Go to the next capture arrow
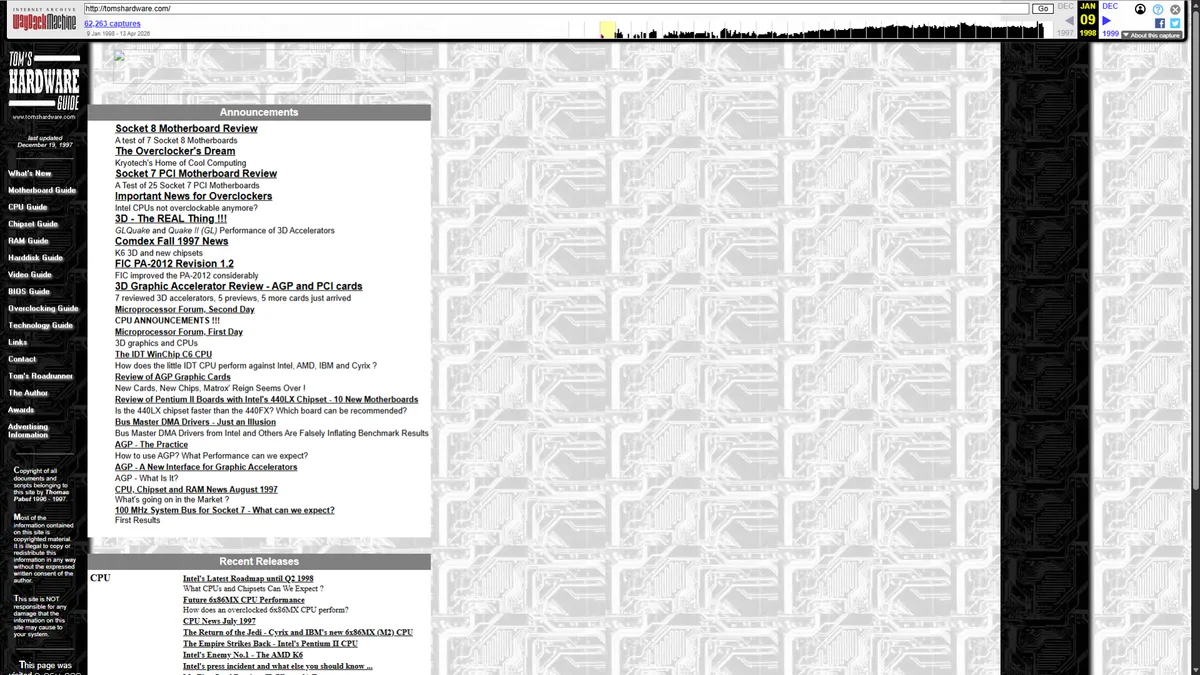This screenshot has height=675, width=1200. pos(1107,20)
